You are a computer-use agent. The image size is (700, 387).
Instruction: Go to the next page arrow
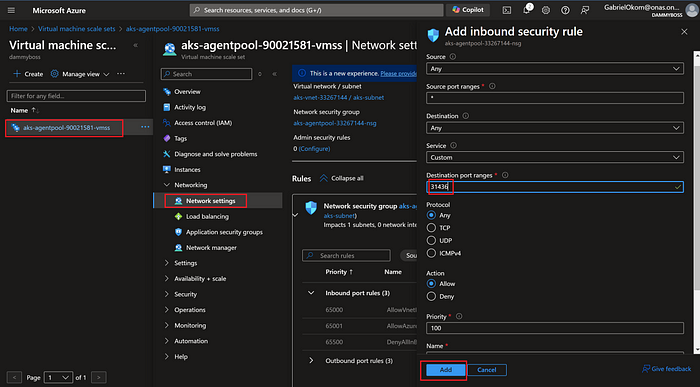[x=99, y=378]
